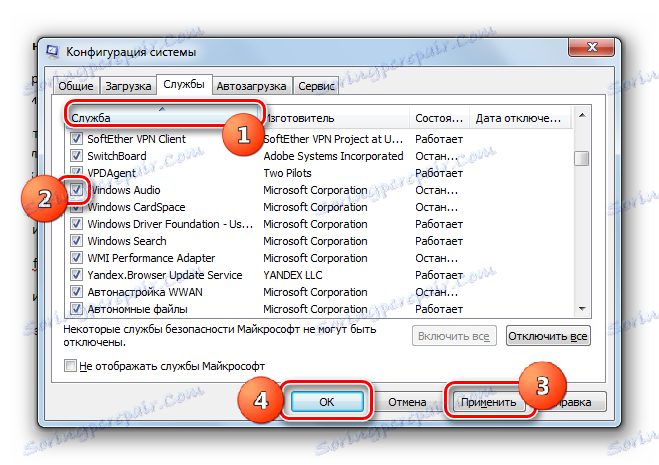This screenshot has width=659, height=465.
Task: Uncheck Yandex.Browser Update Service
Action: coord(76,275)
